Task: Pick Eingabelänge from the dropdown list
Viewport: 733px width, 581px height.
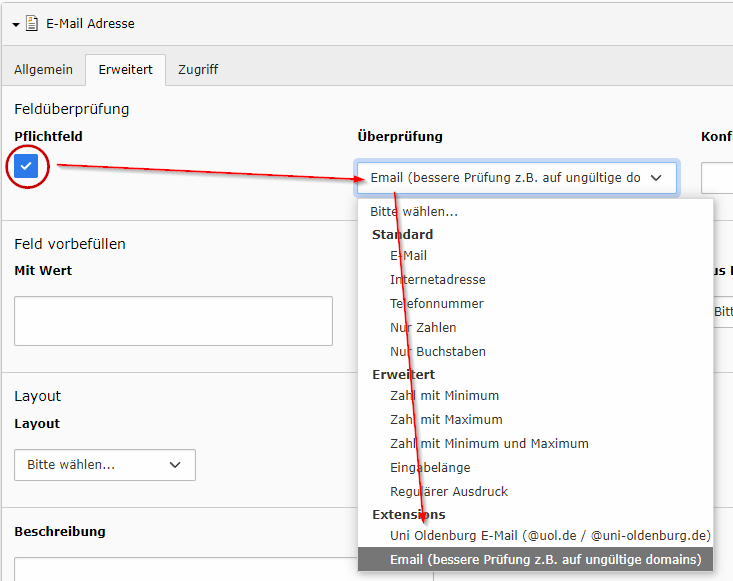Action: pos(430,468)
